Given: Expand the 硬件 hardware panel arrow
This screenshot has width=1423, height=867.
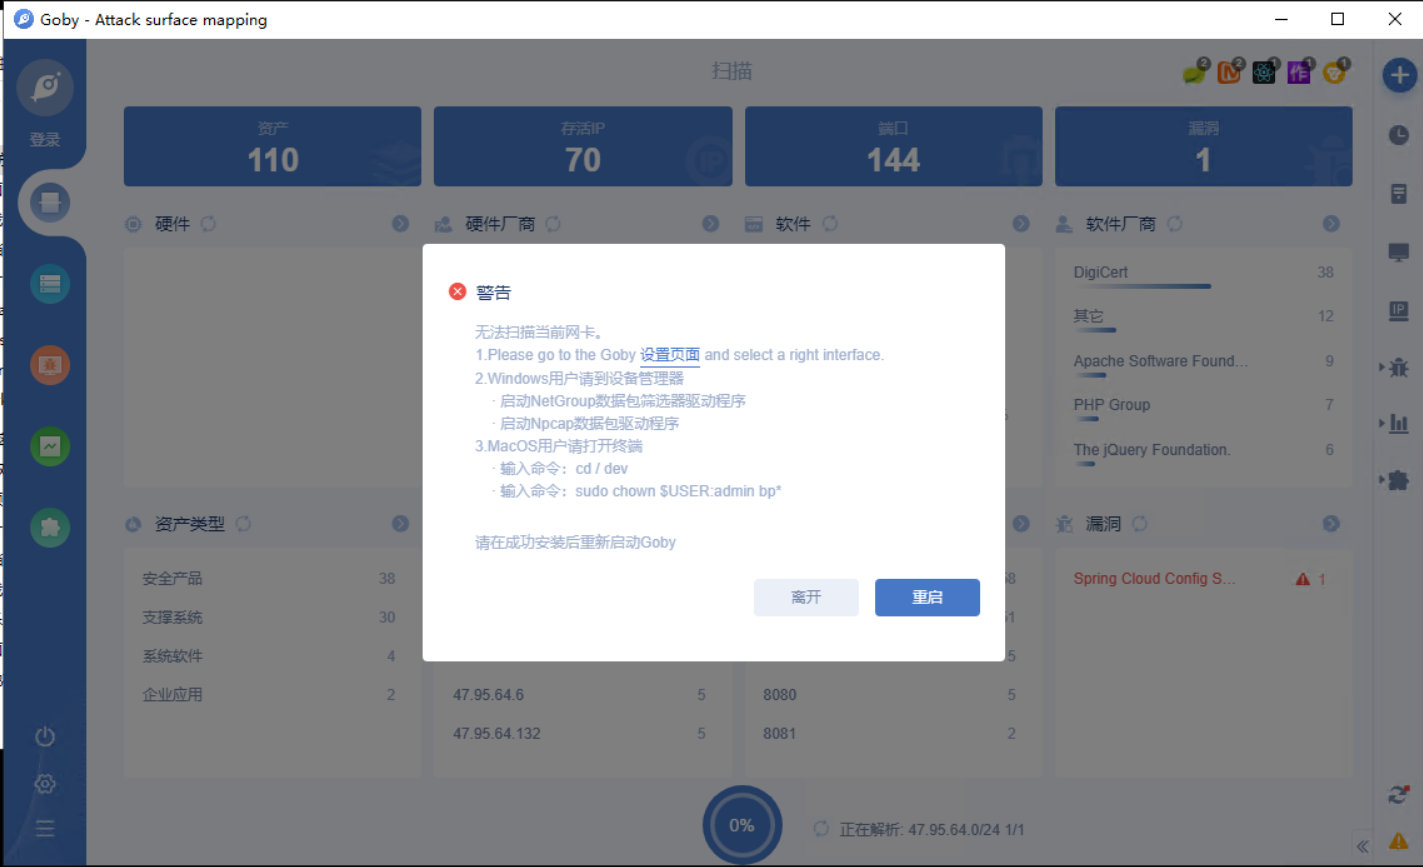Looking at the screenshot, I should coord(400,224).
